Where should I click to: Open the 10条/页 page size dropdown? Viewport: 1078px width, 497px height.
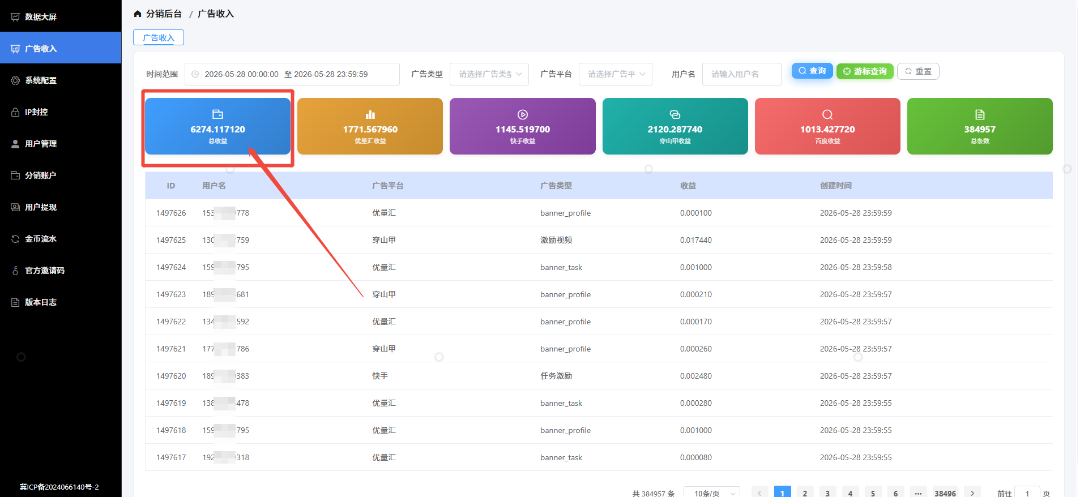coord(712,494)
